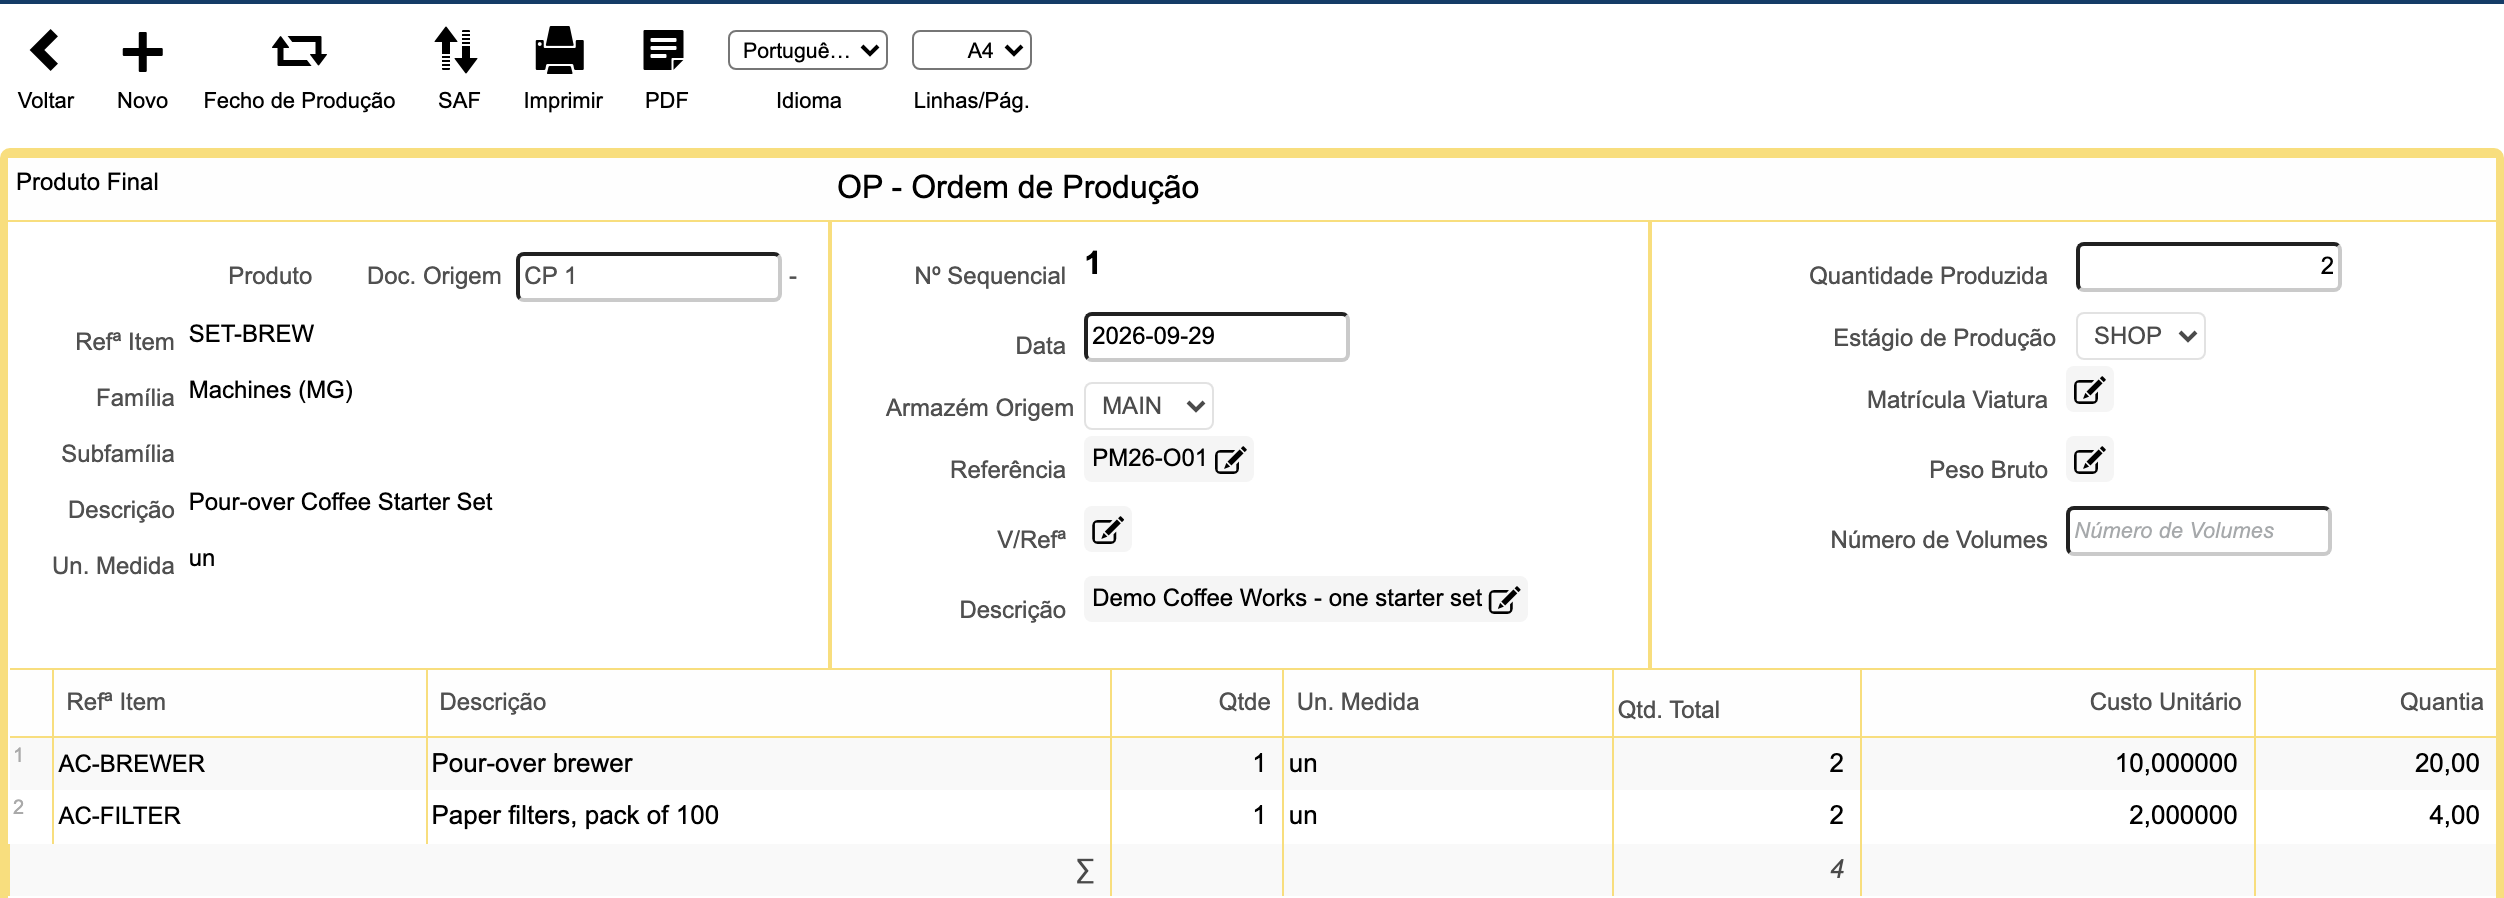Screen dimensions: 2504x898
Task: Select the AC-BREWER item reference cell
Action: 240,763
